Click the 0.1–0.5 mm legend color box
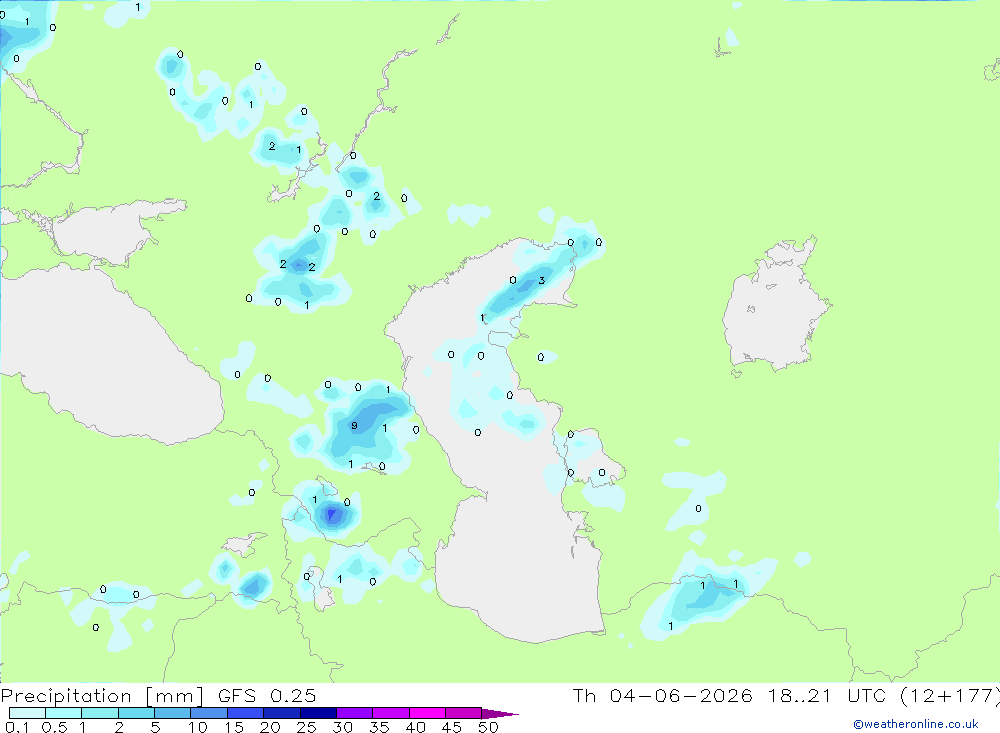This screenshot has height=733, width=1000. point(27,713)
